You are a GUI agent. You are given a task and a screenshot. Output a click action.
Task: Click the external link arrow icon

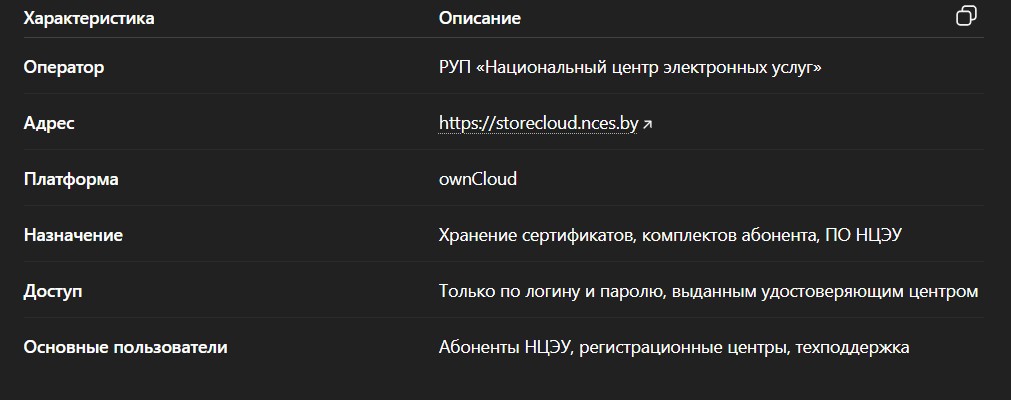[x=648, y=125]
